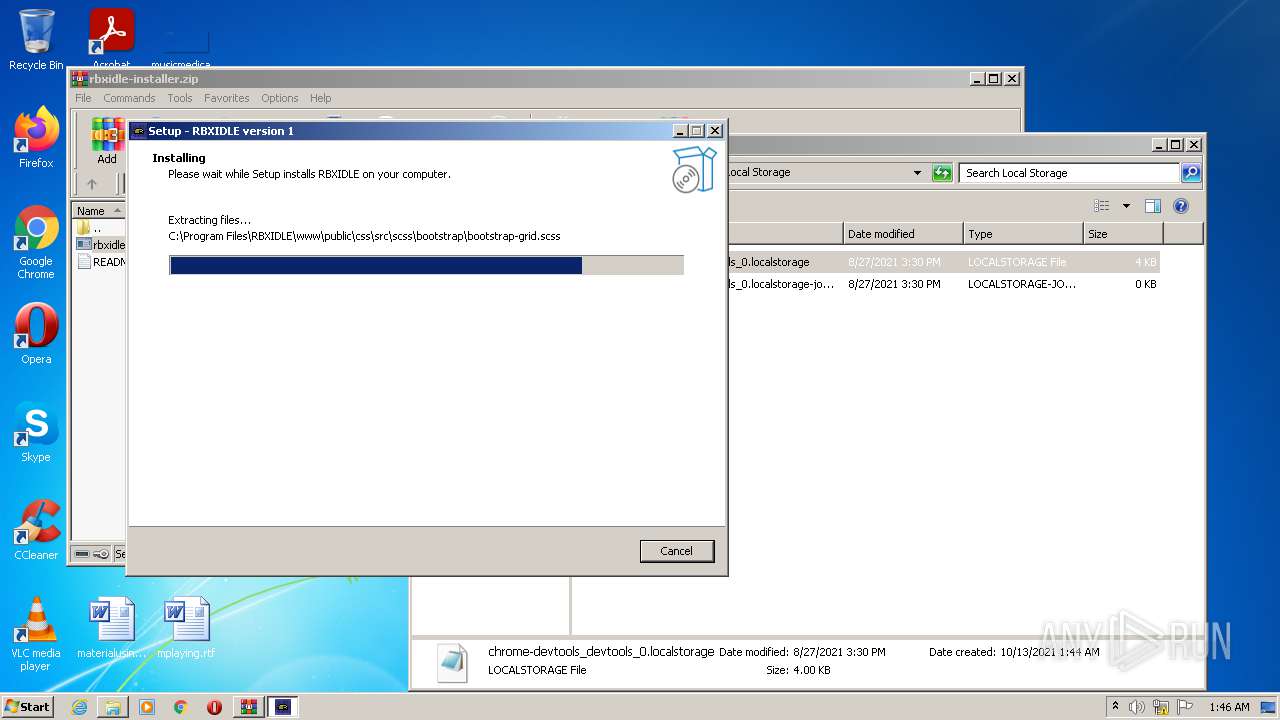Screen dimensions: 1280x720
Task: Open the Recycle Bin desktop icon
Action: (36, 40)
